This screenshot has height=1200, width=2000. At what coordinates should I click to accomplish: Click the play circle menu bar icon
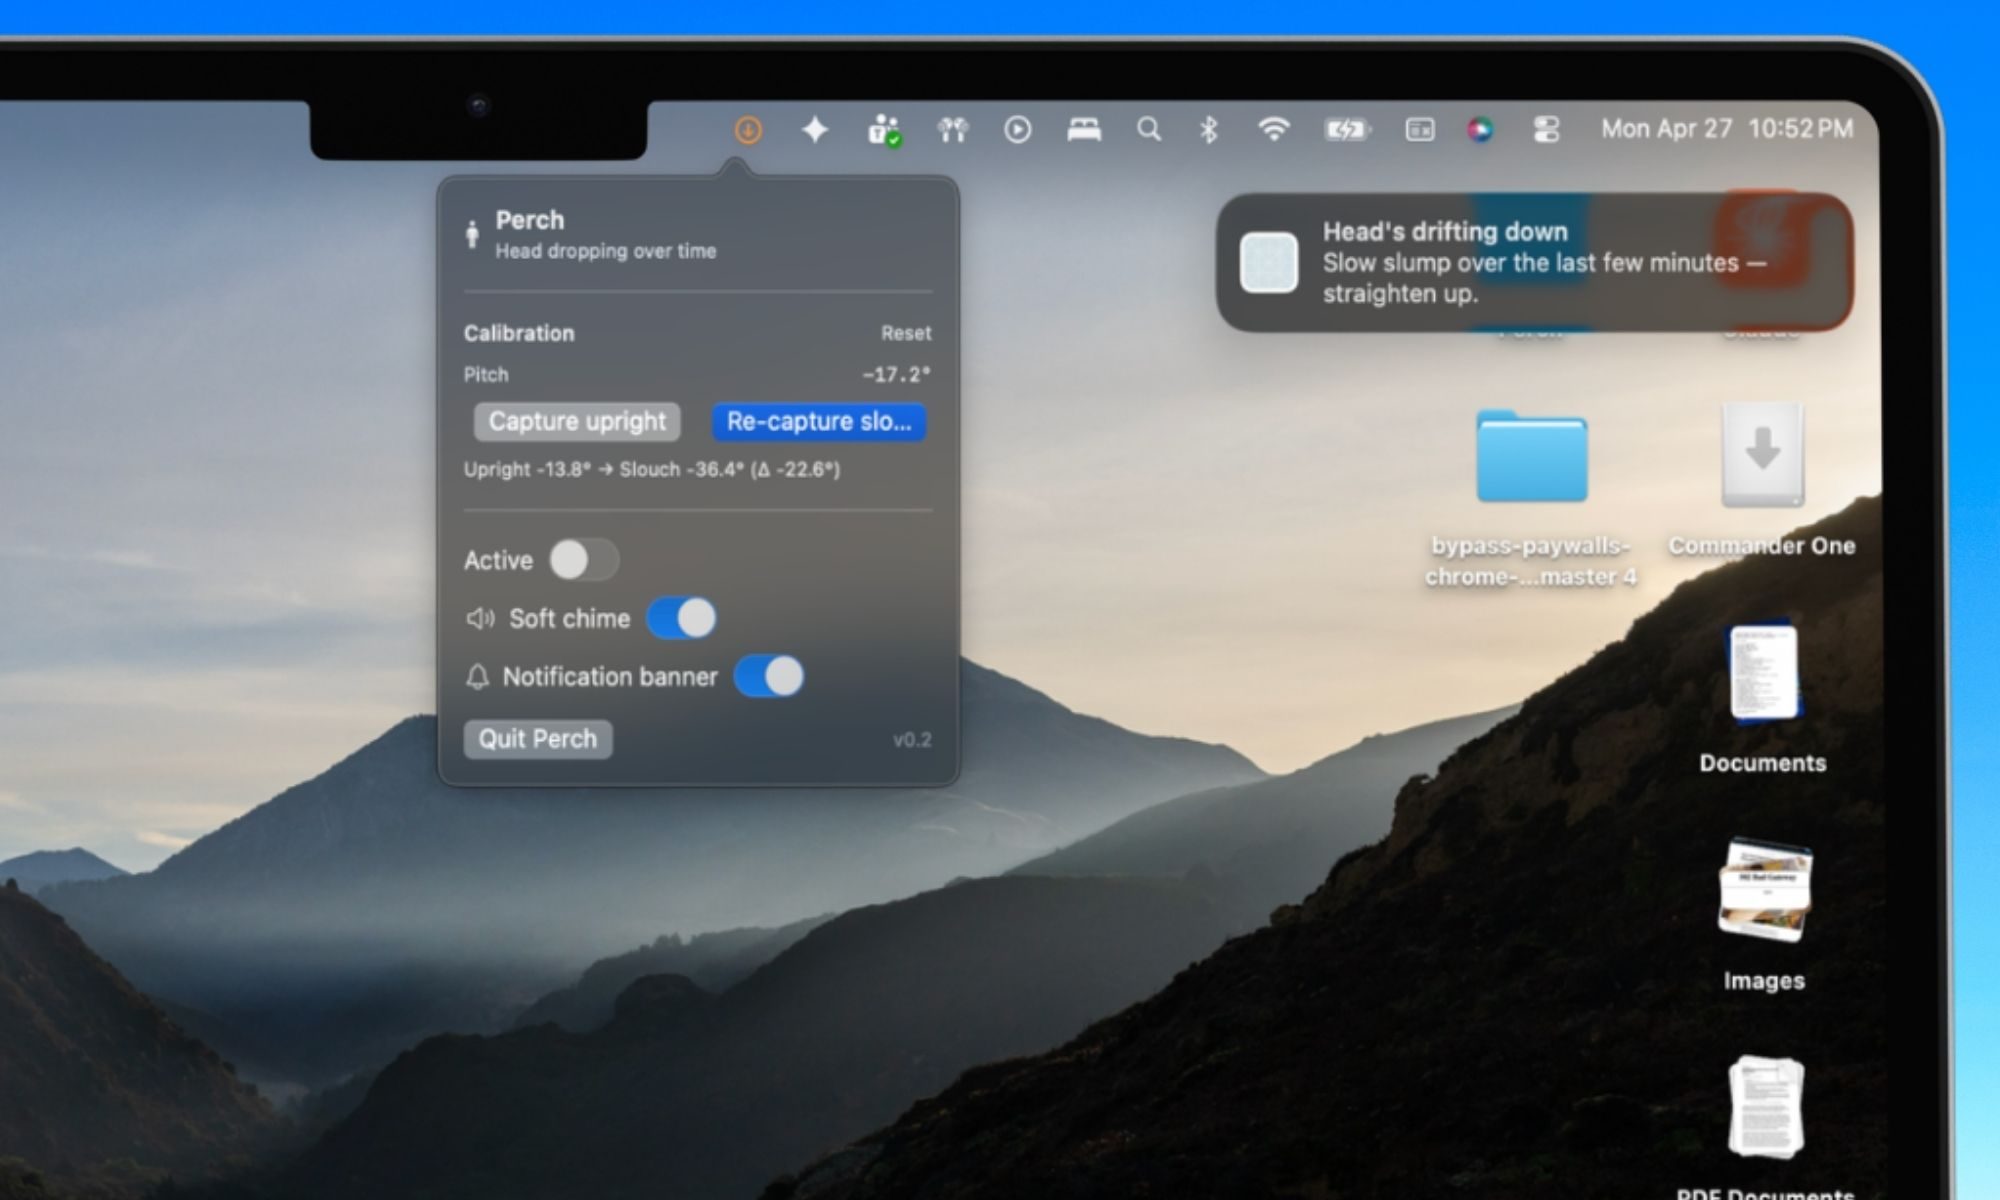pyautogui.click(x=1017, y=130)
